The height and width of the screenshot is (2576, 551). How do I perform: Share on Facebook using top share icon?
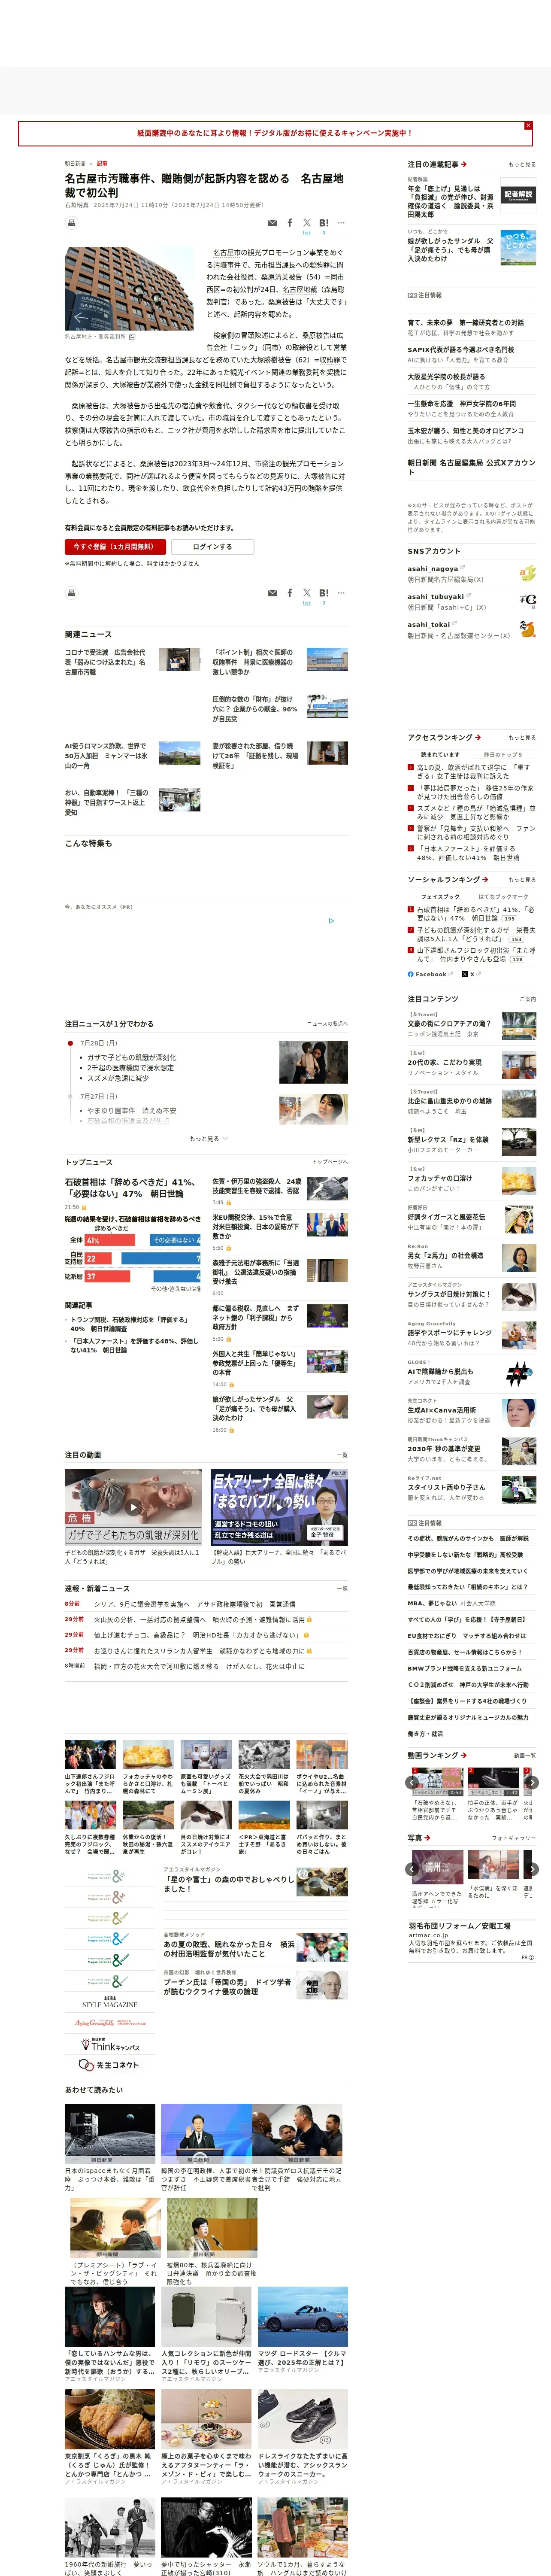tap(290, 222)
